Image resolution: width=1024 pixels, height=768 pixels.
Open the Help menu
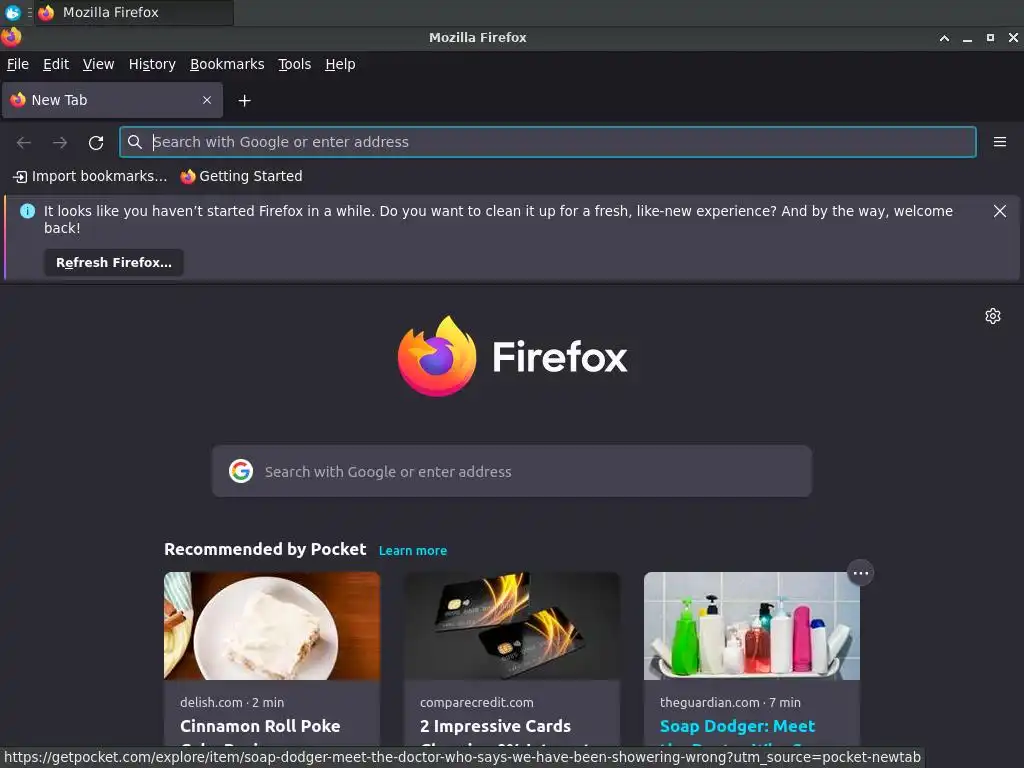(340, 64)
